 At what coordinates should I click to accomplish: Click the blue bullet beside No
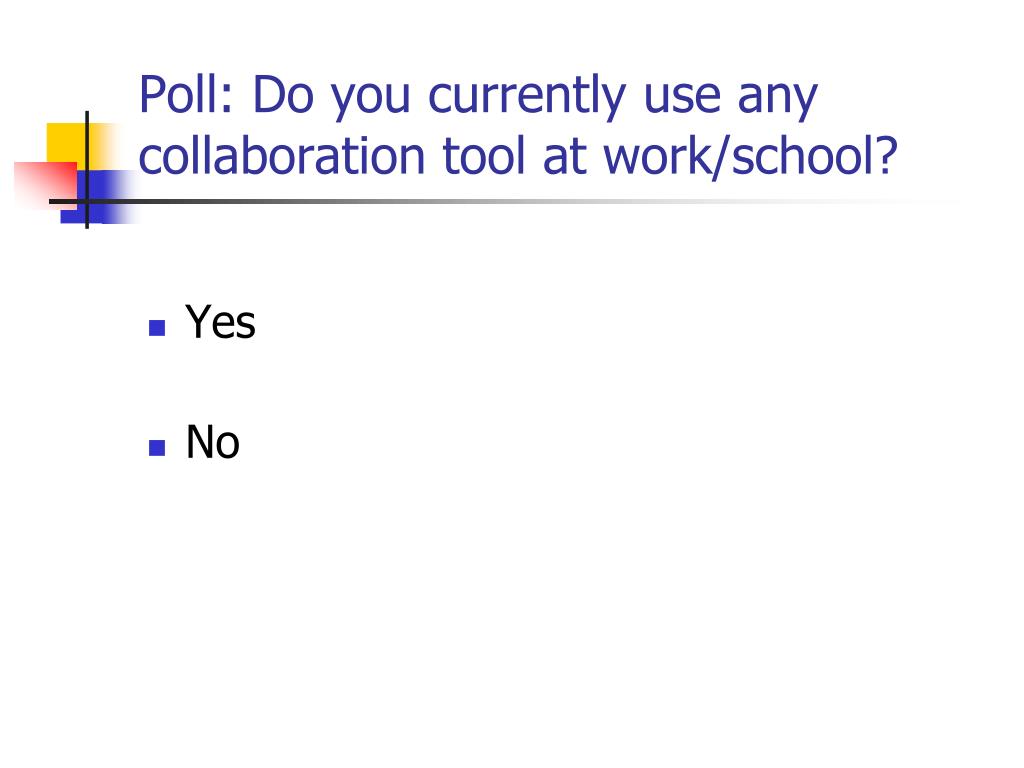tap(157, 447)
